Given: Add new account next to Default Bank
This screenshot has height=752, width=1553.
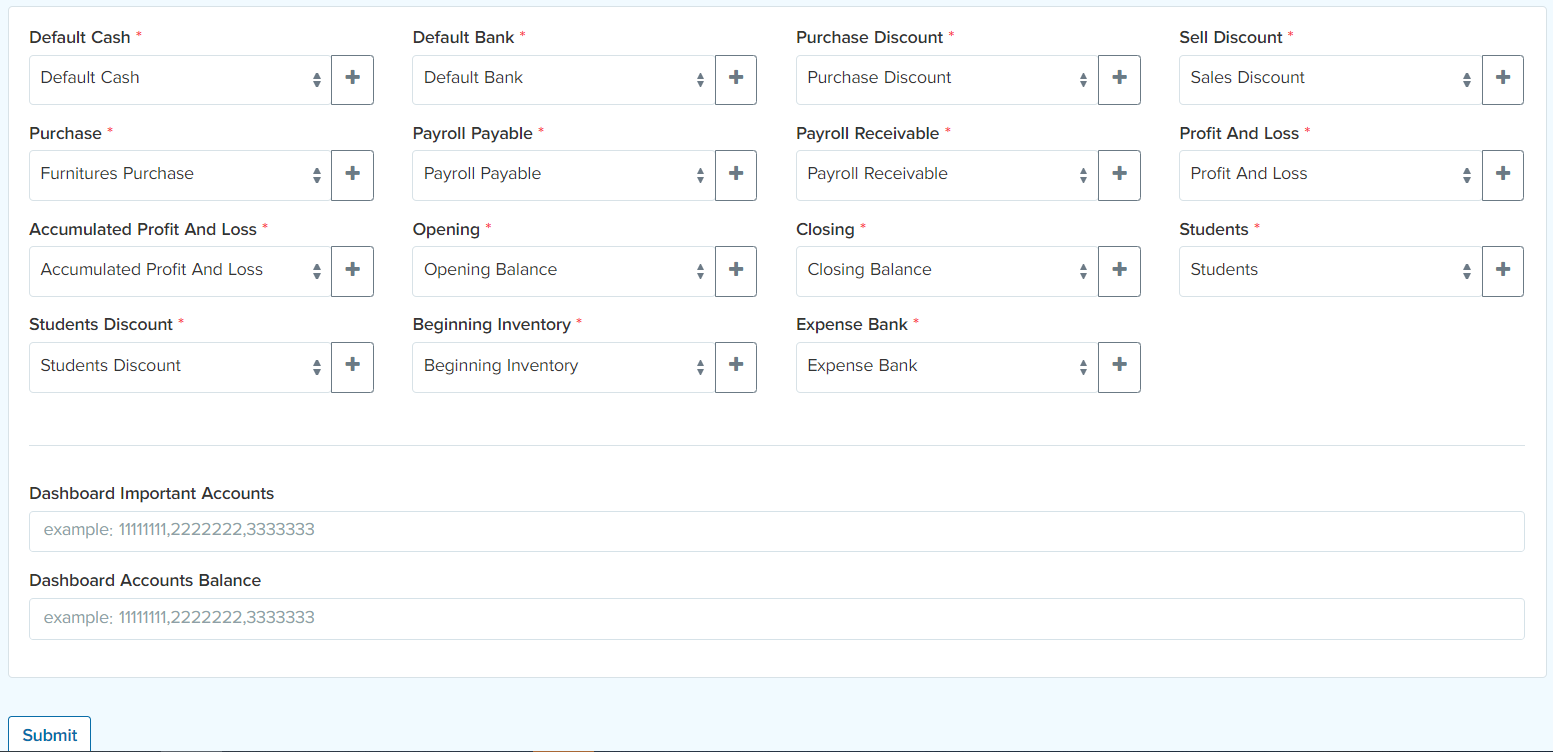Looking at the screenshot, I should click(736, 79).
